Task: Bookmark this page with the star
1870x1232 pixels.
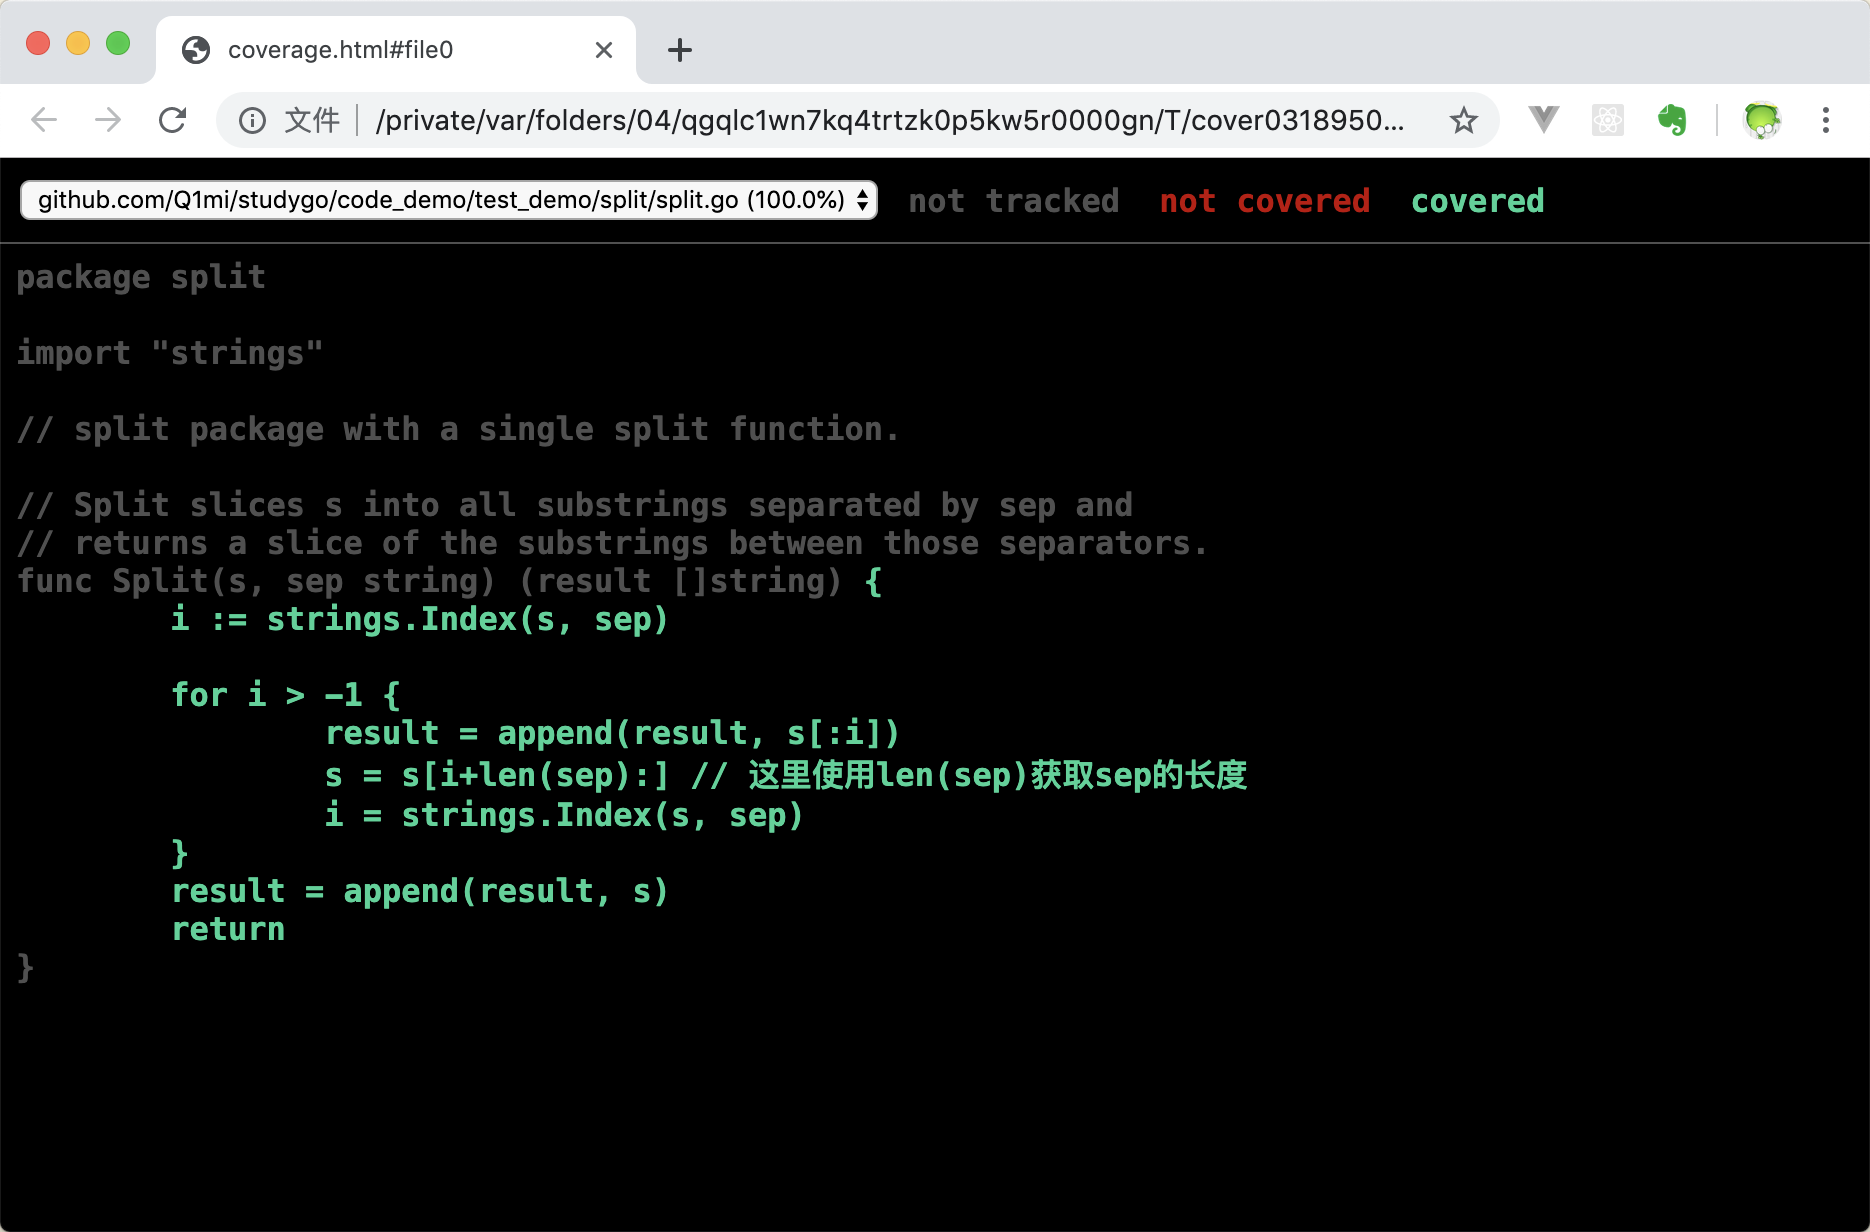Action: [x=1463, y=121]
